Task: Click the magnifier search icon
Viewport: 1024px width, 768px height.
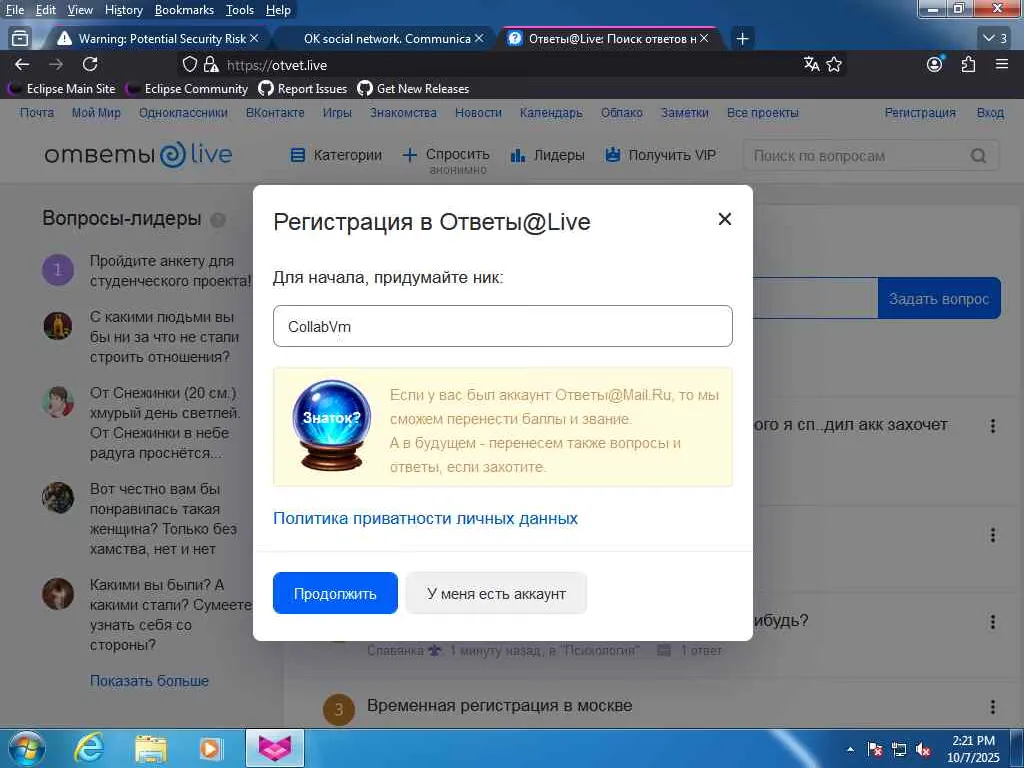Action: [978, 155]
